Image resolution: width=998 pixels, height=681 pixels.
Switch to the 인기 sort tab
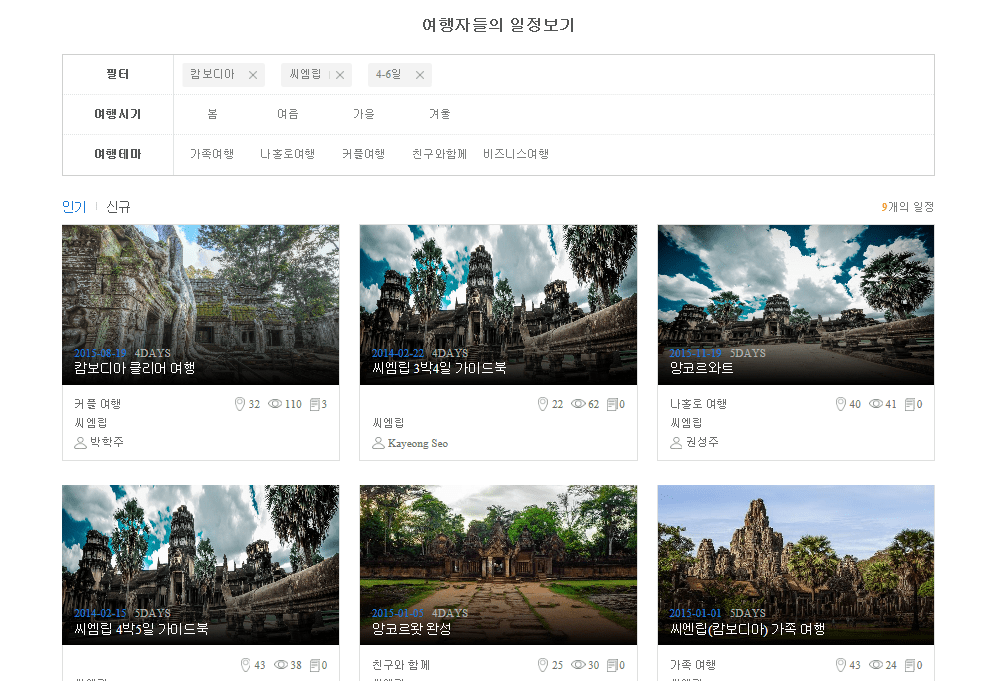click(x=74, y=207)
